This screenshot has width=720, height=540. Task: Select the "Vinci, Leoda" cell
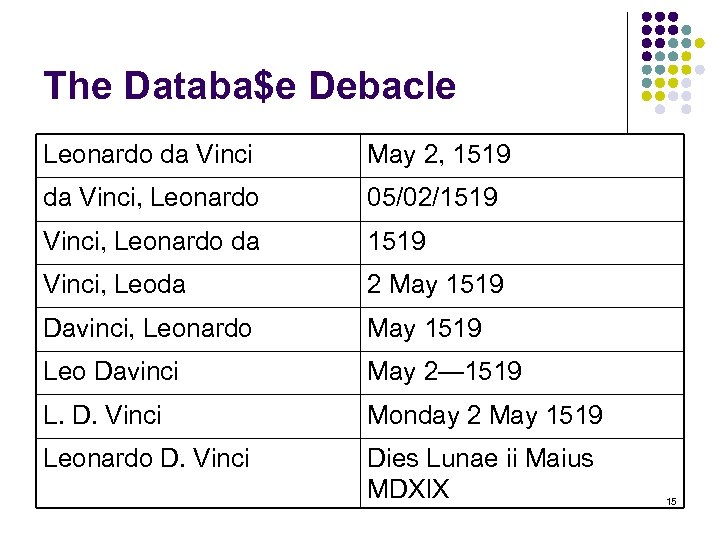click(x=115, y=285)
